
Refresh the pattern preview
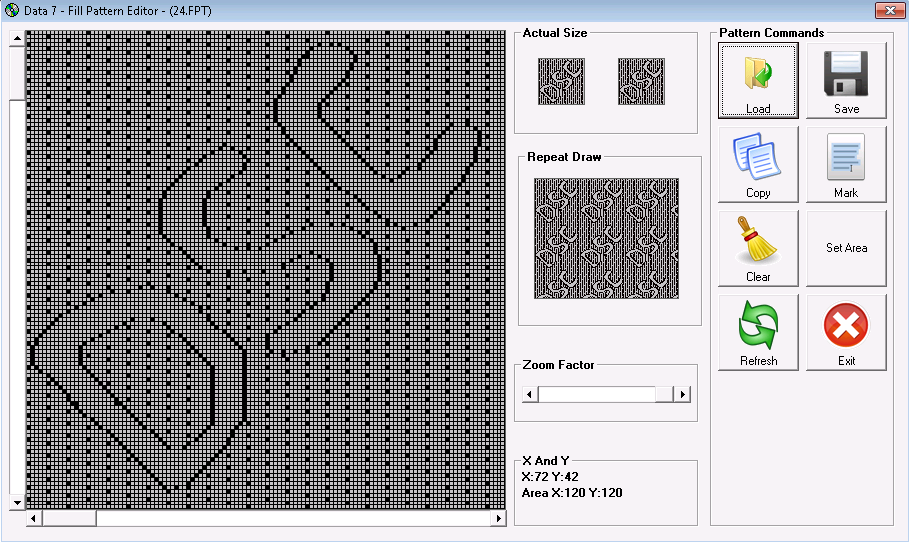758,333
